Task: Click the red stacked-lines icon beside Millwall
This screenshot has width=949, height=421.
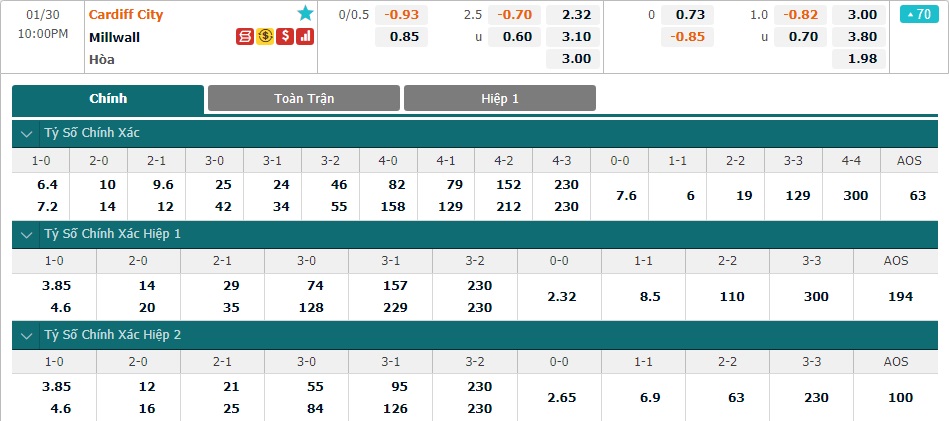Action: (x=245, y=36)
